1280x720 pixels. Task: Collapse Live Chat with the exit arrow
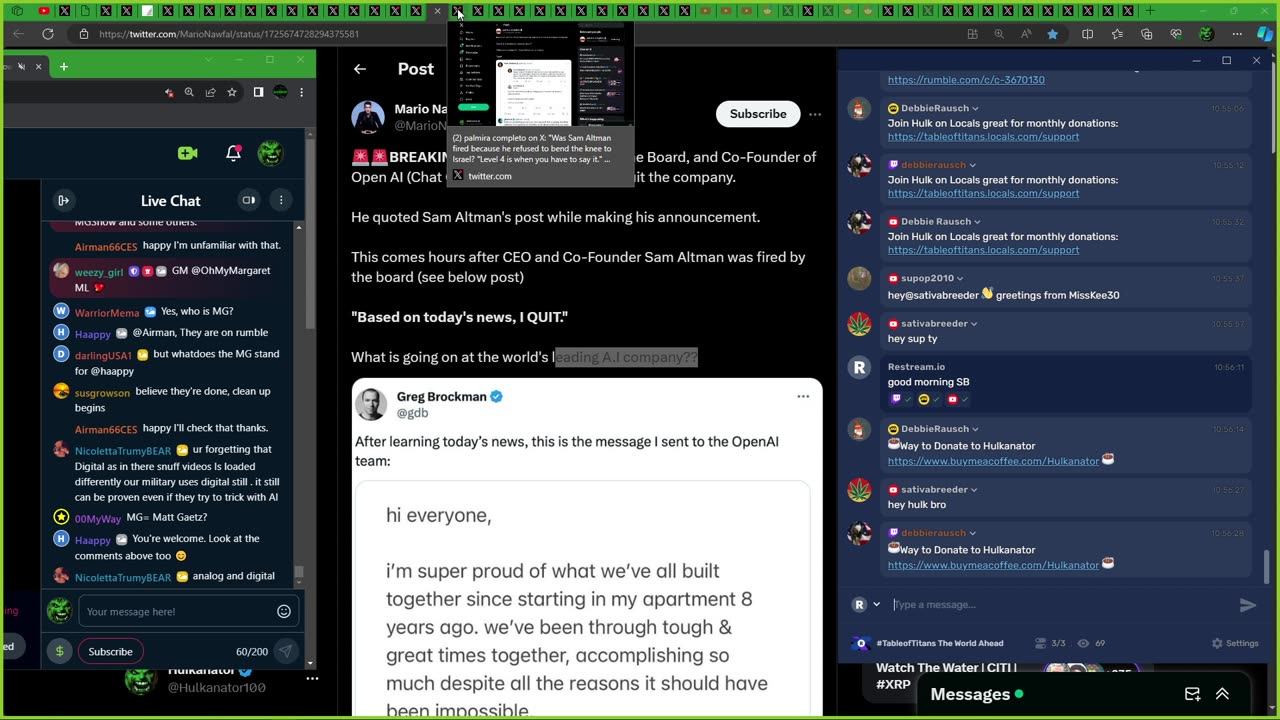tap(63, 200)
